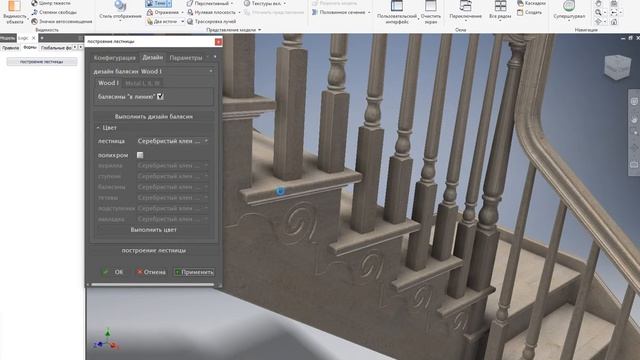Open the zoom tool dropdown arrow
Screen dimensions: 640x360
604,12
